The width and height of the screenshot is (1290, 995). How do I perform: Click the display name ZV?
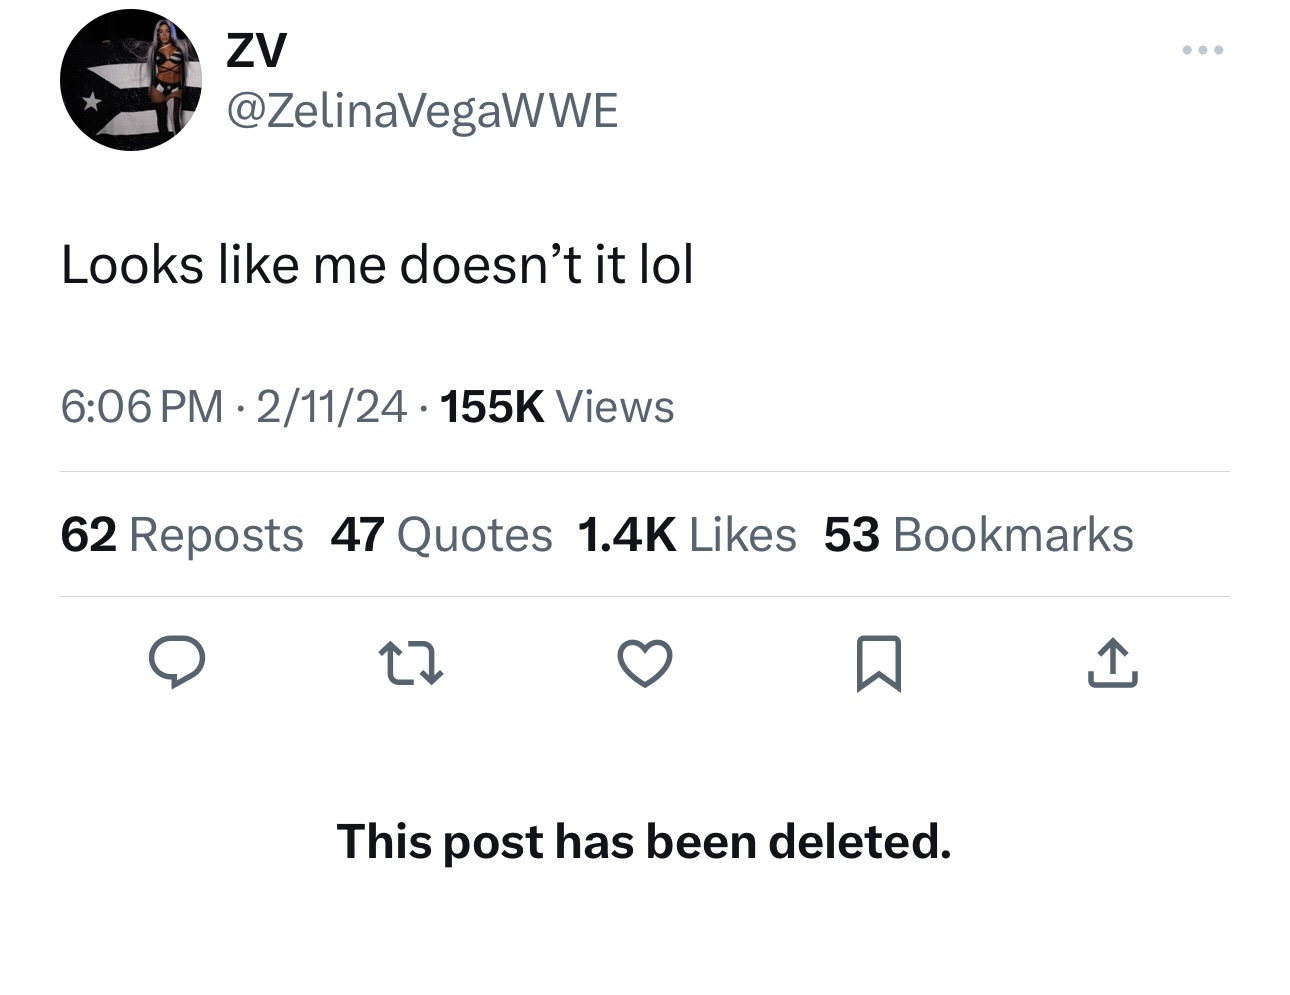pyautogui.click(x=256, y=50)
